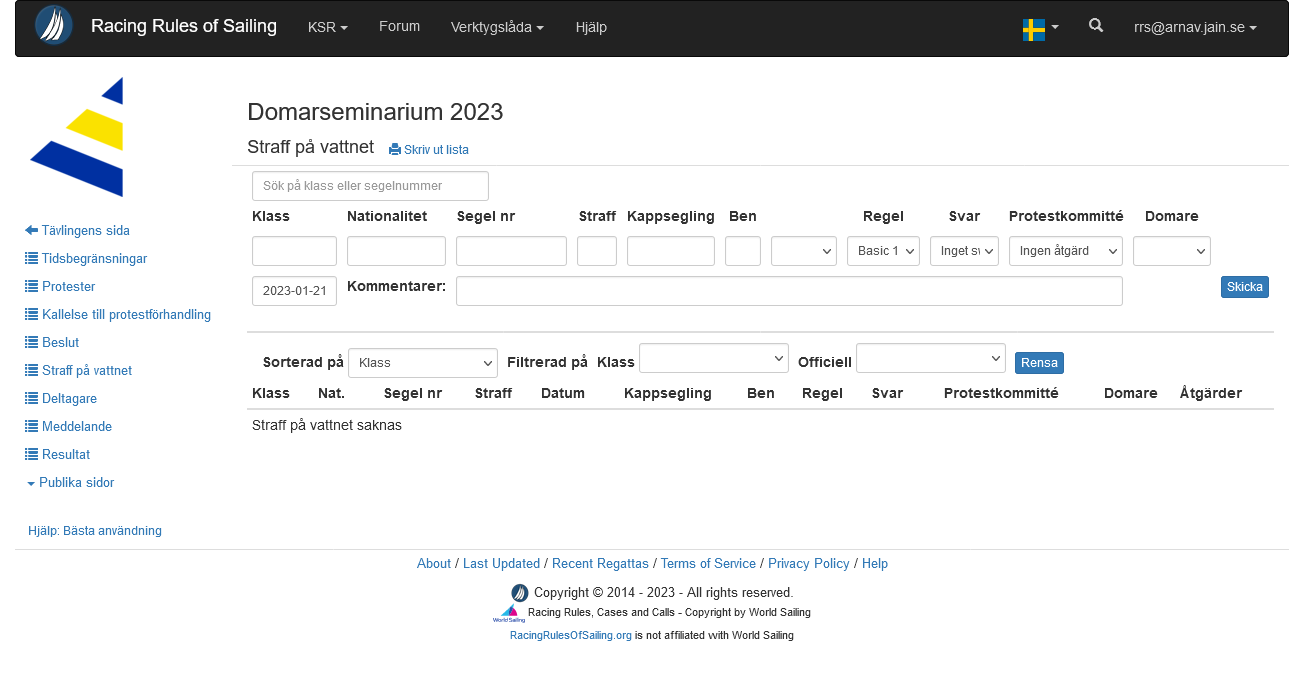Screen dimensions: 1304x680
Task: Click the Rensa filter button
Action: pos(1039,363)
